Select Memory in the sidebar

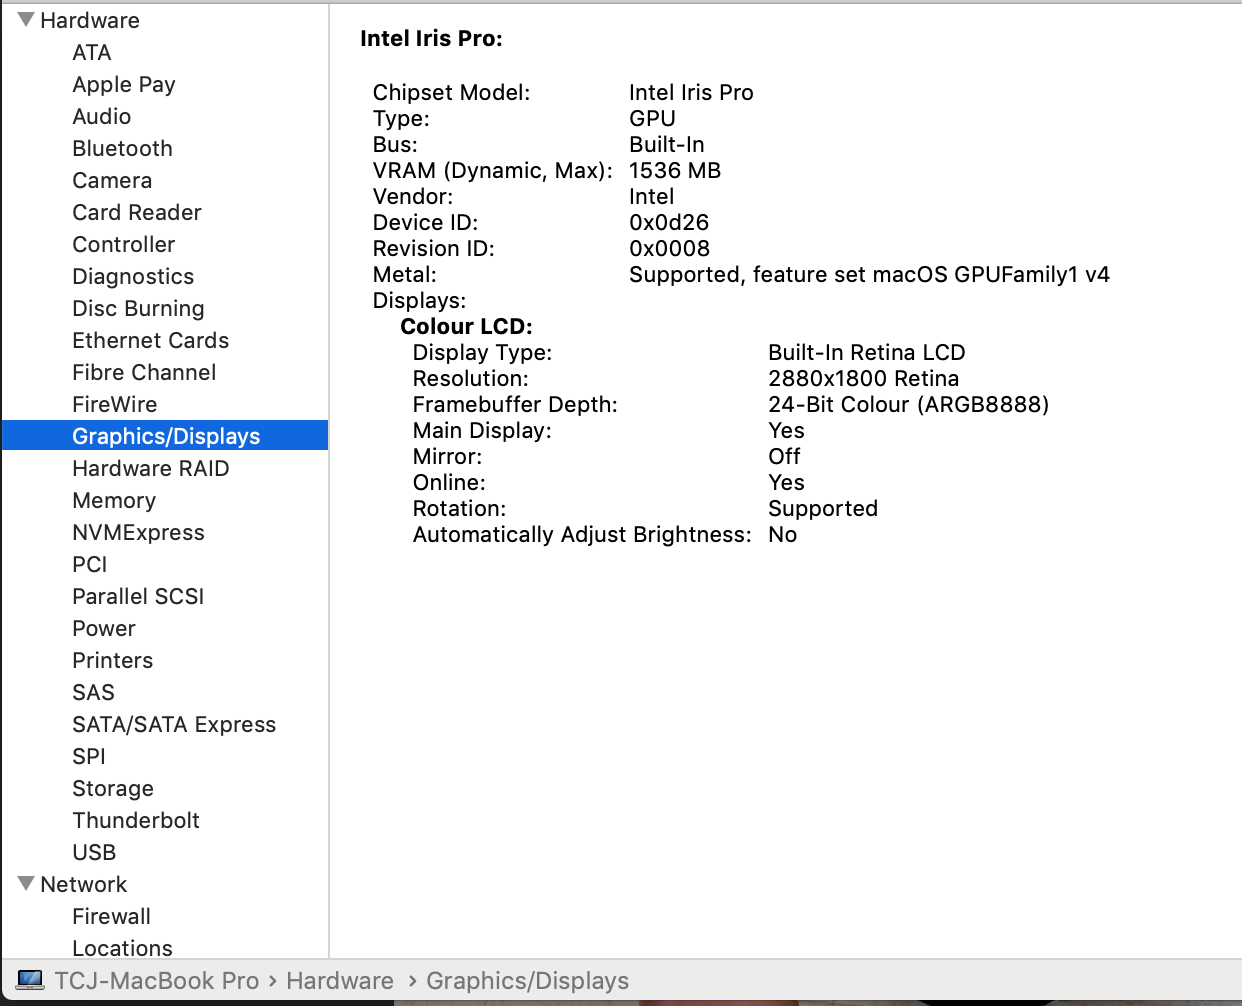[114, 500]
